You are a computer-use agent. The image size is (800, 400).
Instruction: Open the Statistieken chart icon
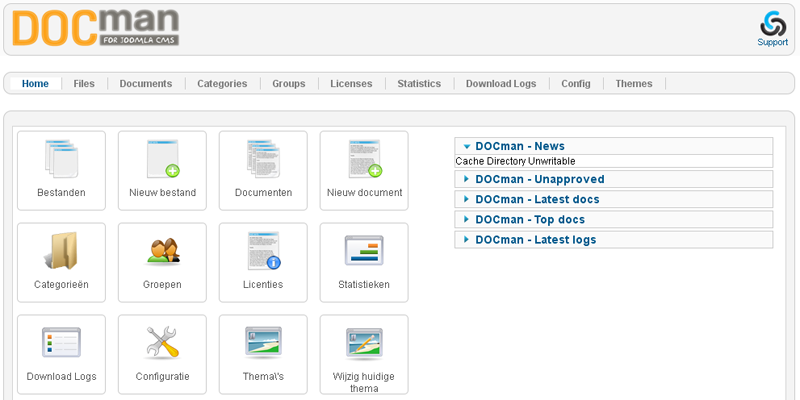pos(364,251)
